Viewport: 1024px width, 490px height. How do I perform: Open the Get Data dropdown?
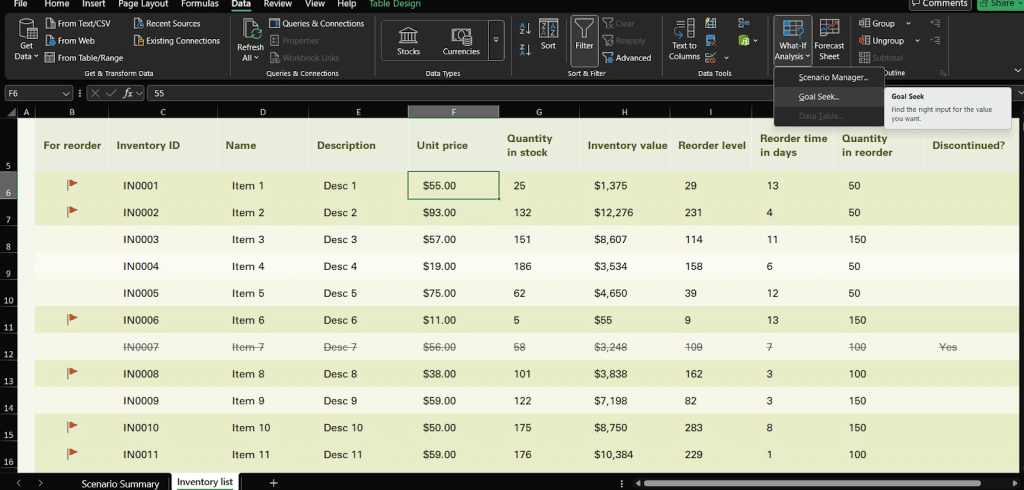27,41
